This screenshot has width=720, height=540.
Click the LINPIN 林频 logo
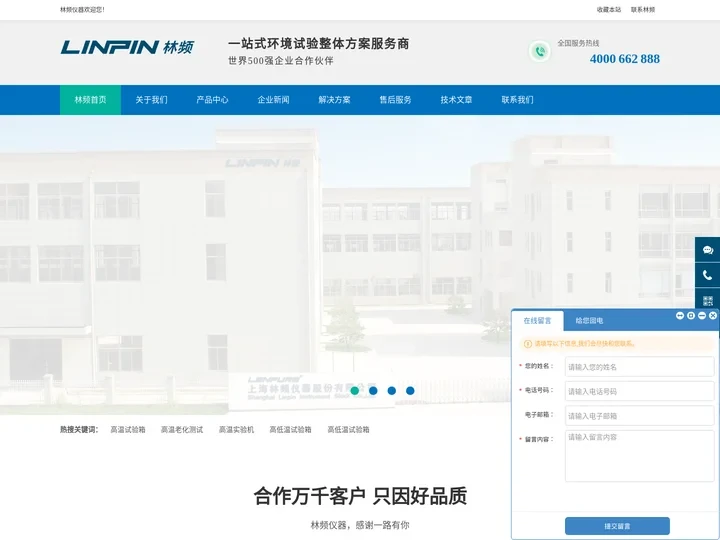tap(127, 47)
